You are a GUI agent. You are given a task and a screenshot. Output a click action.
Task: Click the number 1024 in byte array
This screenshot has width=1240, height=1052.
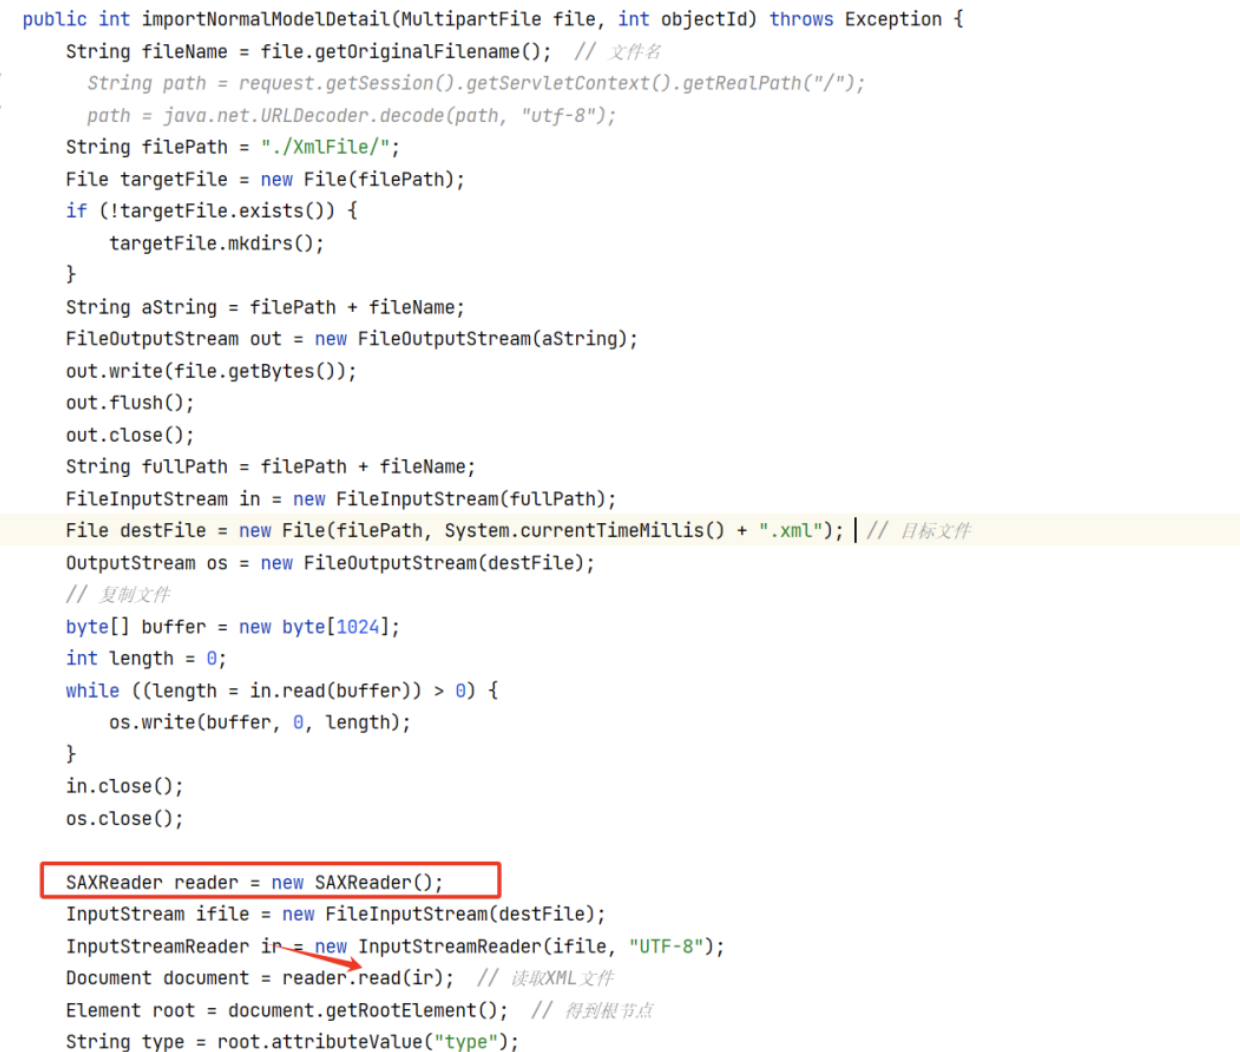(357, 627)
